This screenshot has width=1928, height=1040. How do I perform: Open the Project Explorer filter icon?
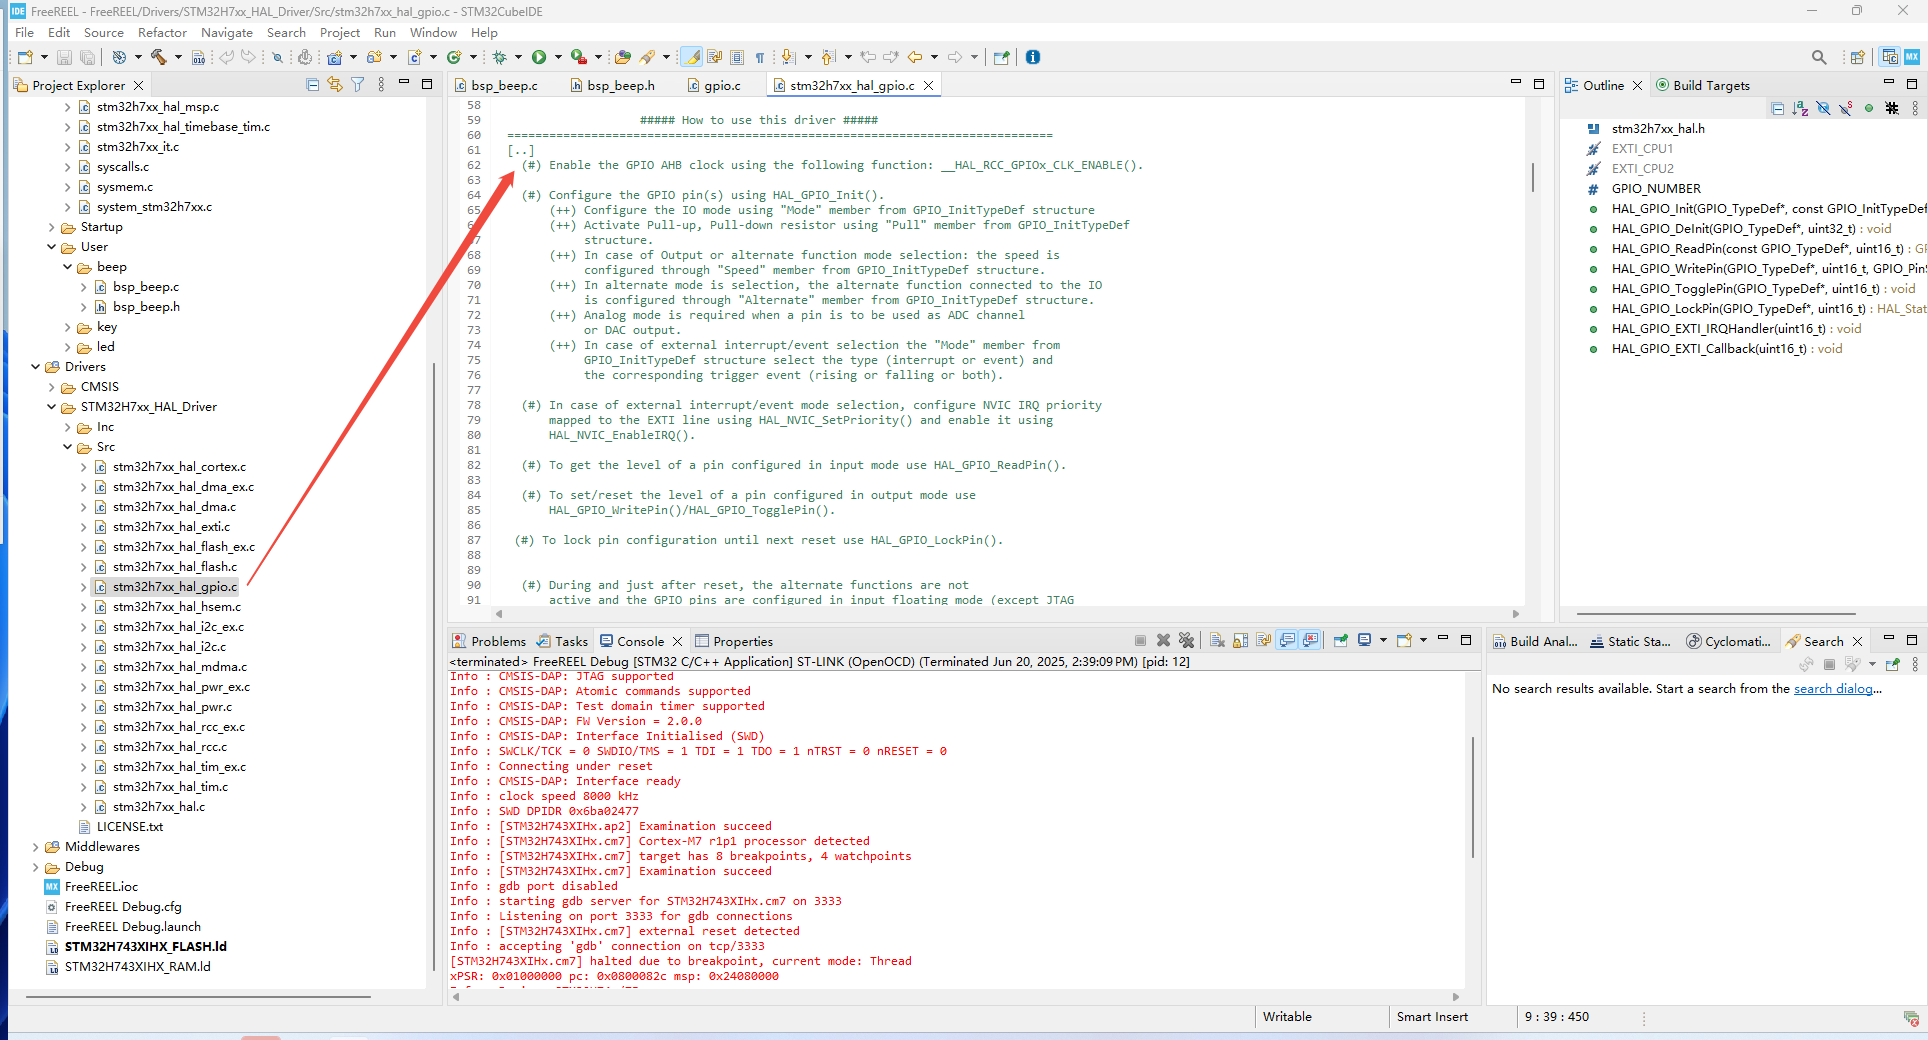click(357, 85)
